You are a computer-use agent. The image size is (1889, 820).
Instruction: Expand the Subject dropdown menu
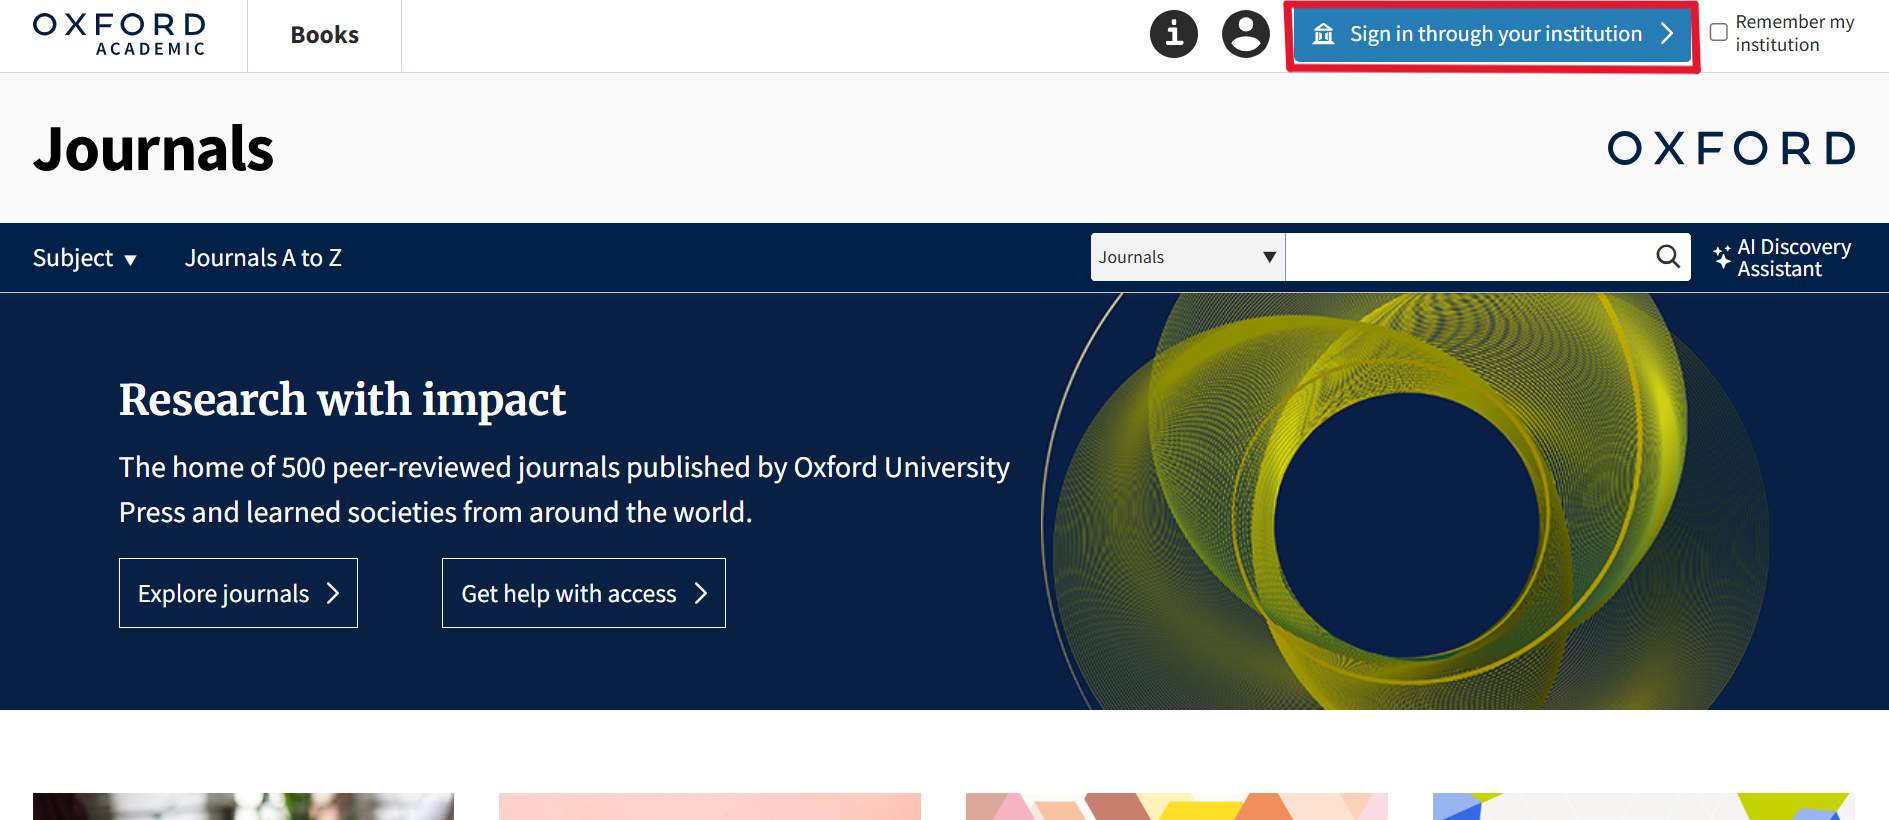point(84,258)
